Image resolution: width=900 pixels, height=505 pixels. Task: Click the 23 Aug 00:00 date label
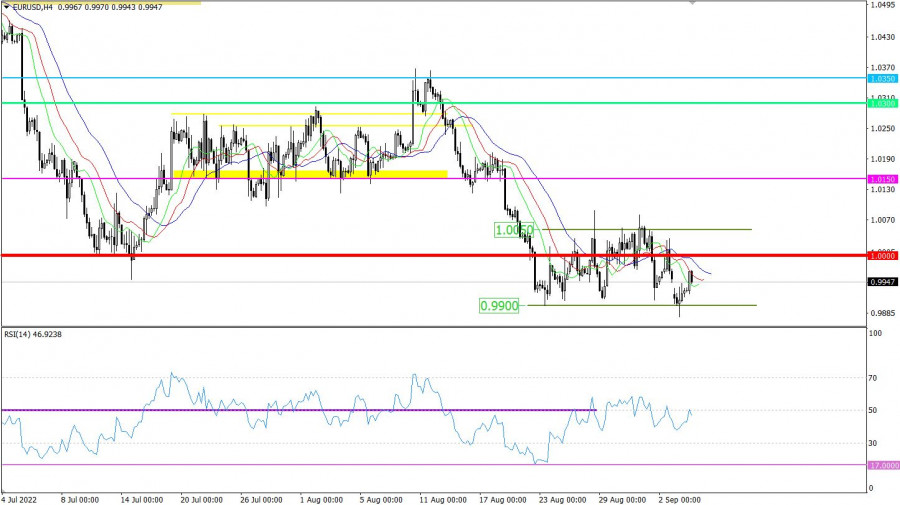click(559, 497)
